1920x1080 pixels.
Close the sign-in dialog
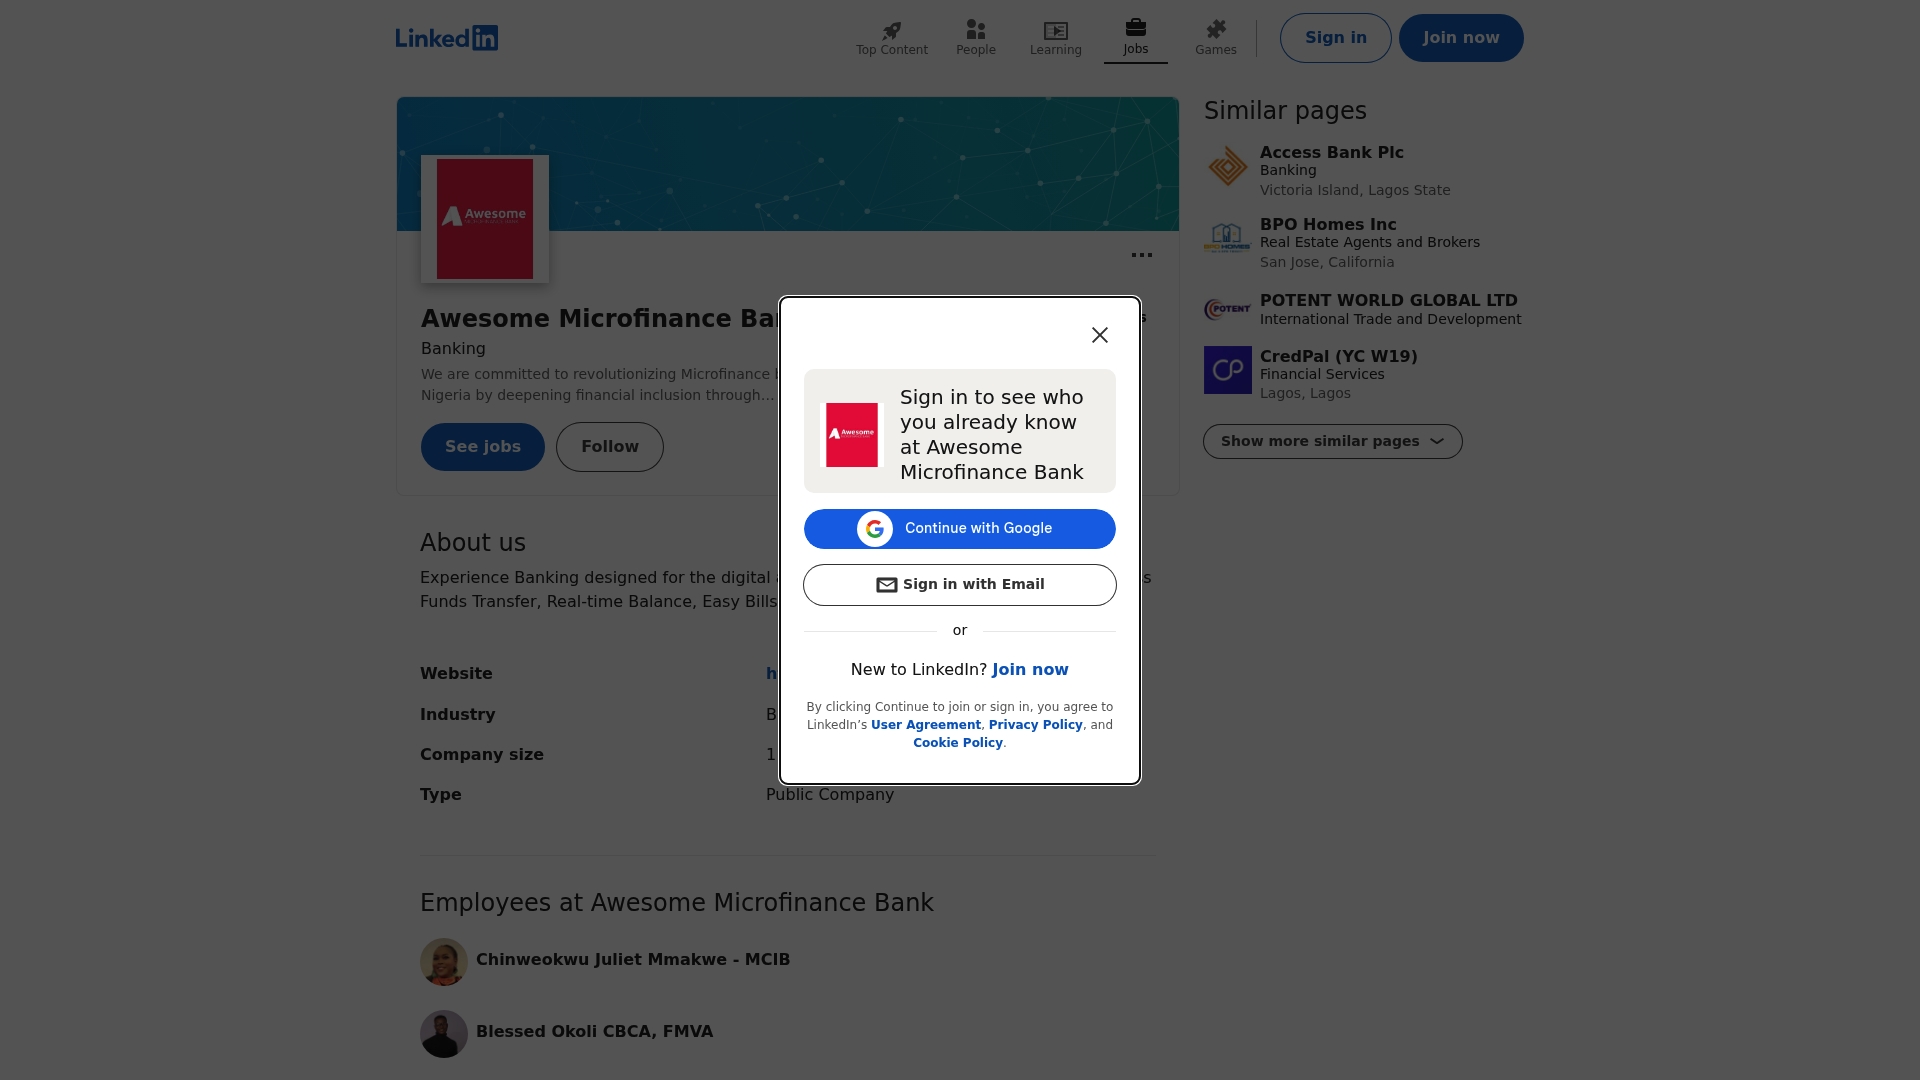(x=1100, y=335)
